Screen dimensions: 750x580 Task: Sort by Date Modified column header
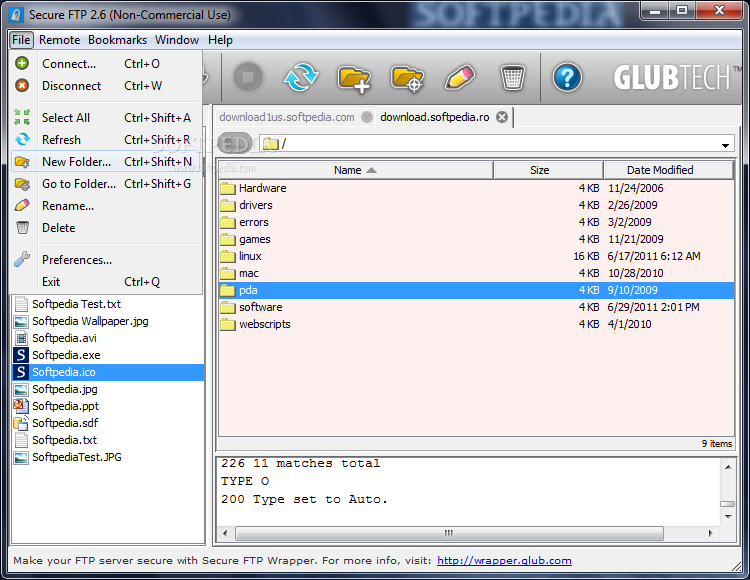coord(668,170)
